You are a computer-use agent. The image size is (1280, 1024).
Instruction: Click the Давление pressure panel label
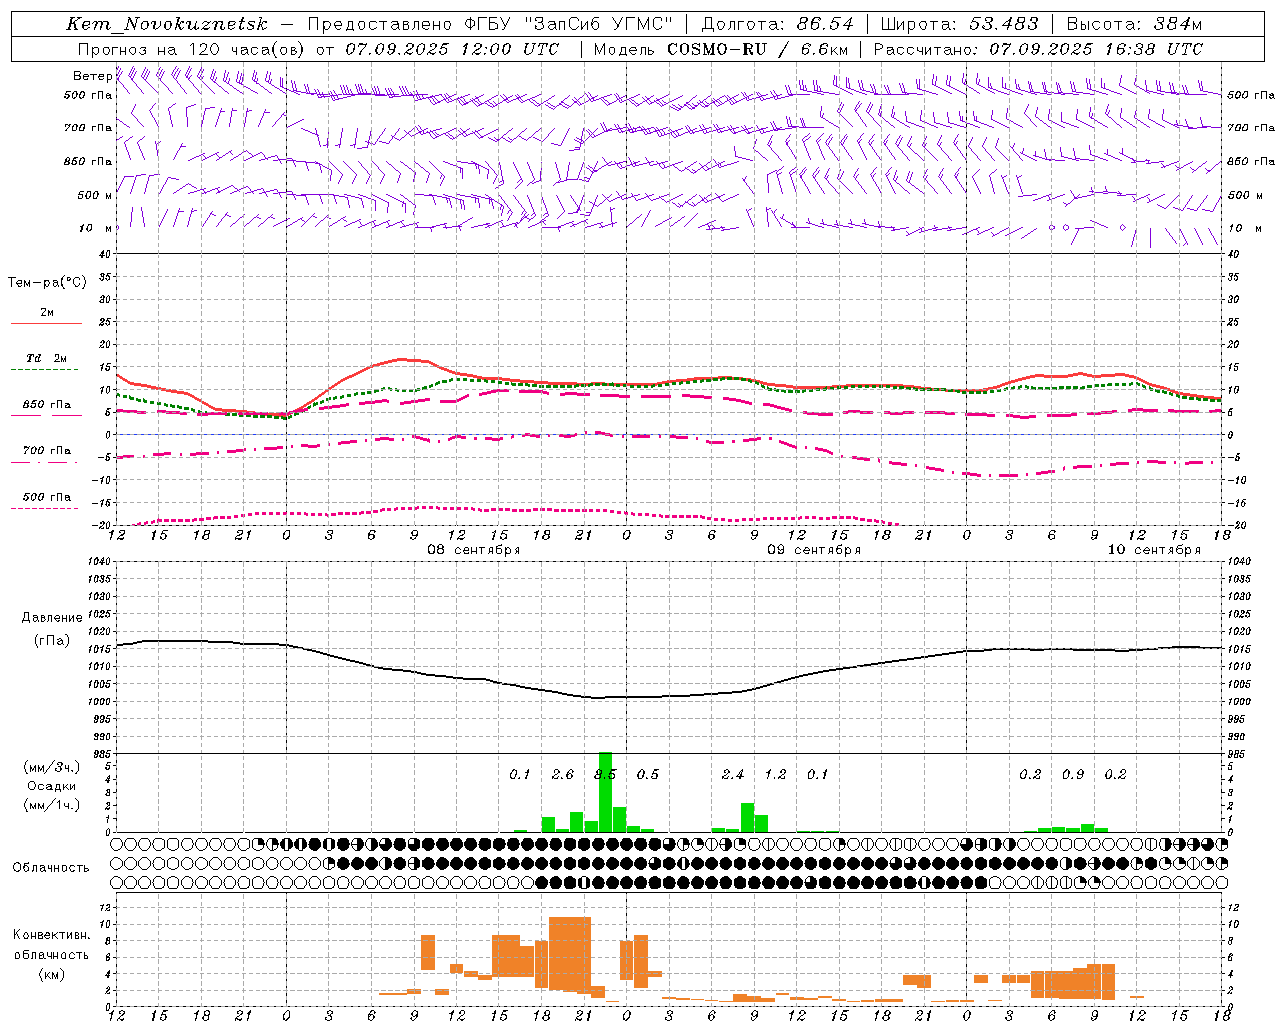(52, 618)
